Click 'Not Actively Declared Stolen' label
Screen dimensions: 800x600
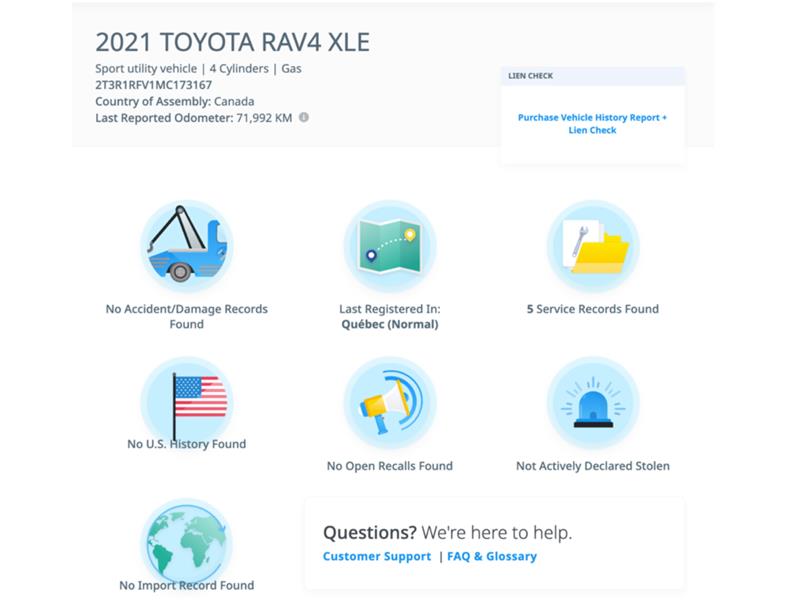593,466
